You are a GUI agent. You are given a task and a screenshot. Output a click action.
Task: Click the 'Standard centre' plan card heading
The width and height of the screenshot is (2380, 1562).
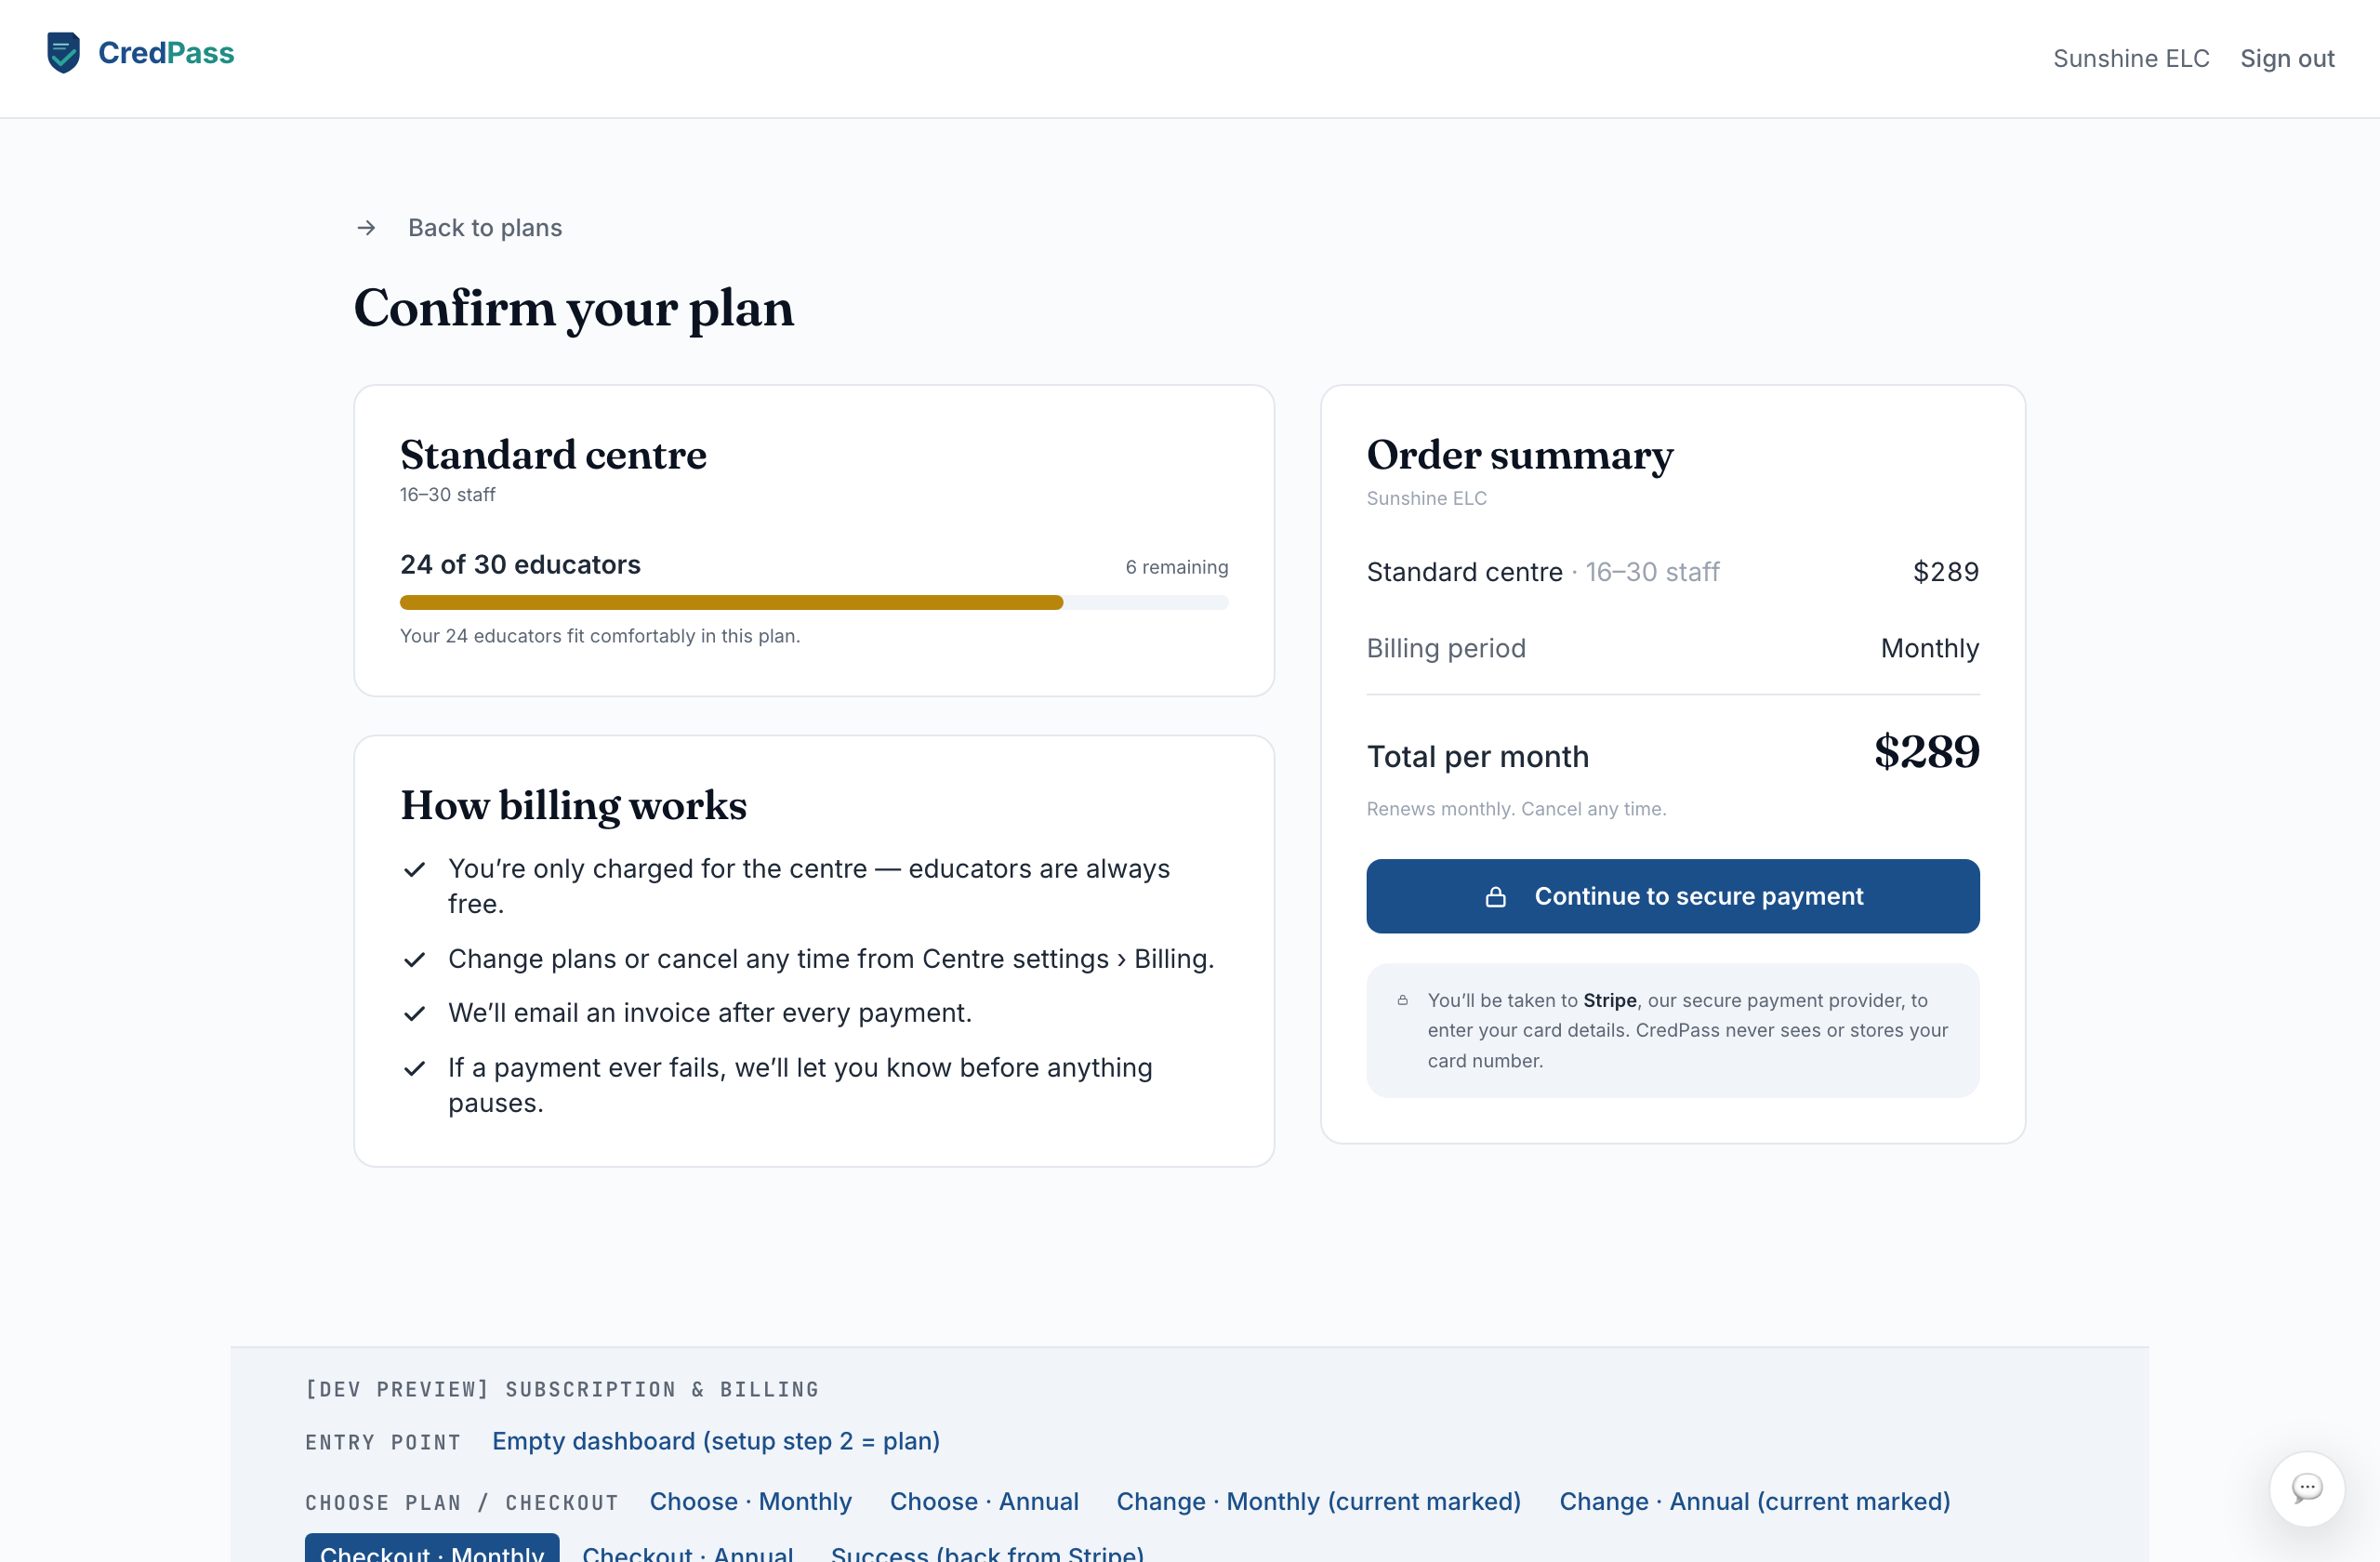tap(553, 455)
